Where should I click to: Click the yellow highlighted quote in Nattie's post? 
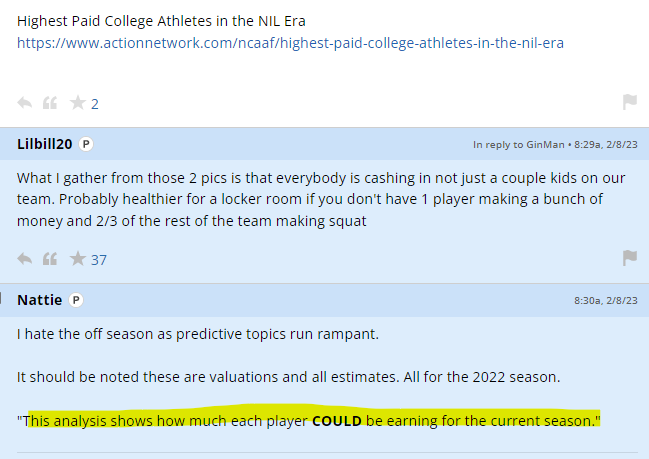(312, 421)
